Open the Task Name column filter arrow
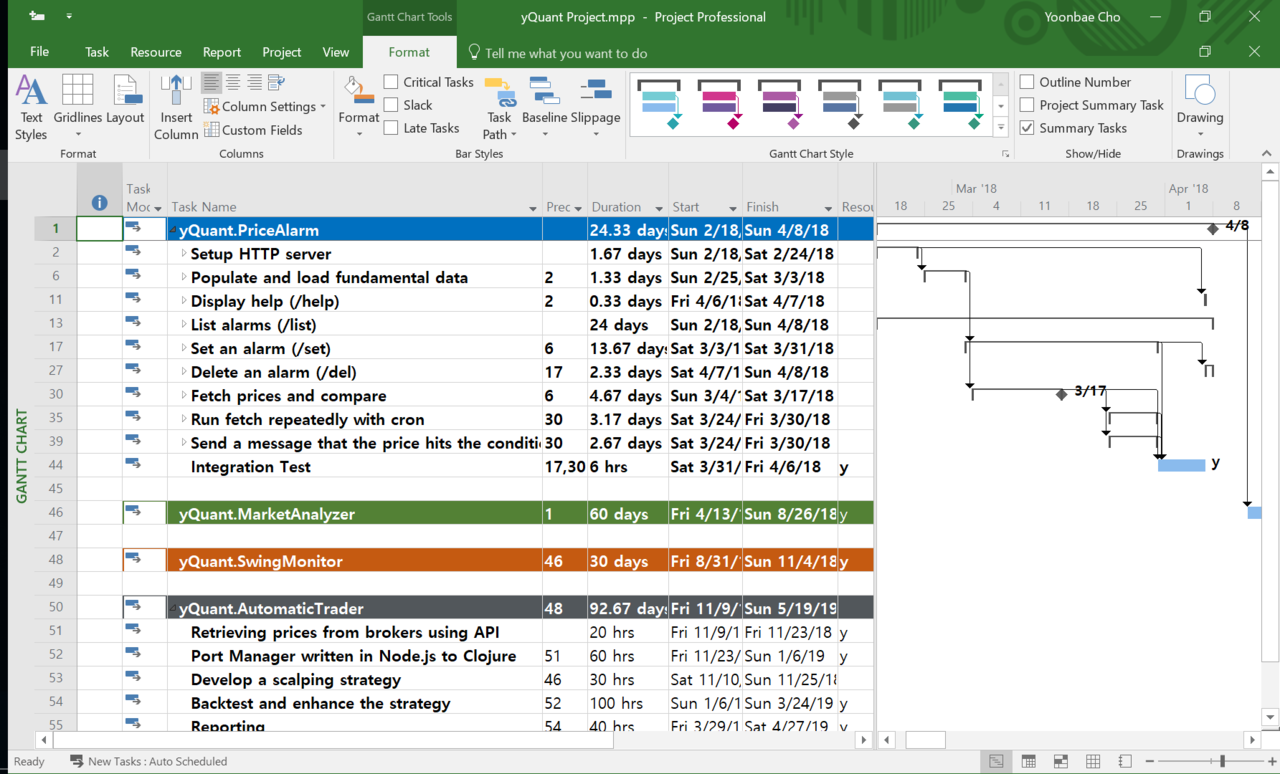Screen dimensions: 1280x774 (533, 208)
